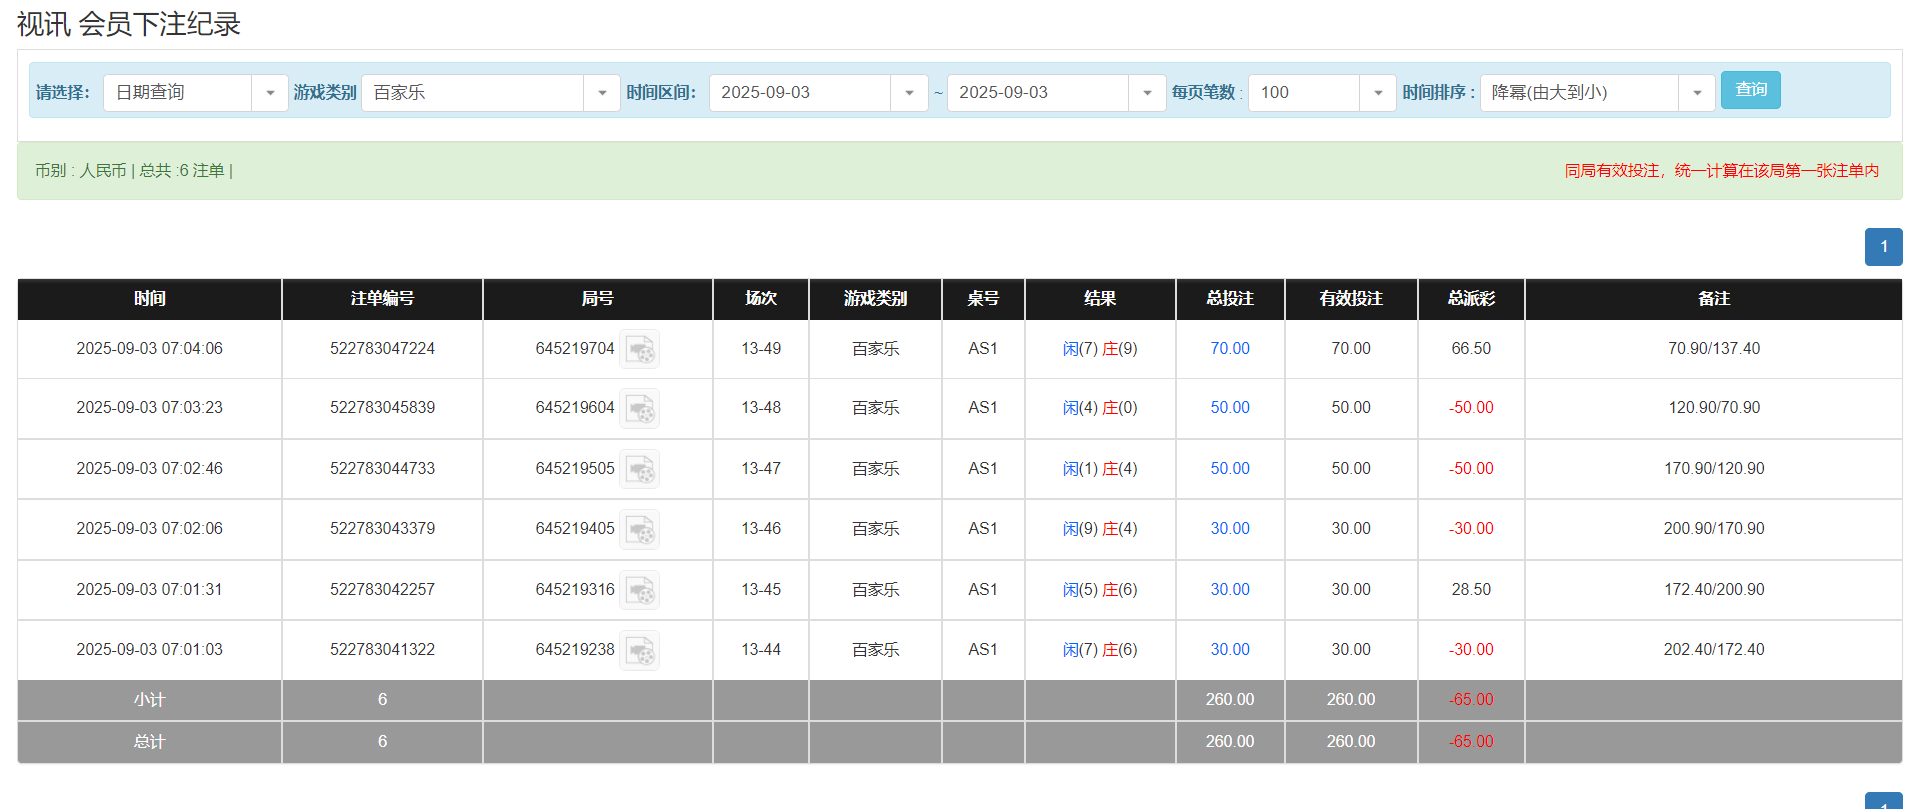Expand the start date dropdown arrow
This screenshot has height=809, width=1919.
909,93
